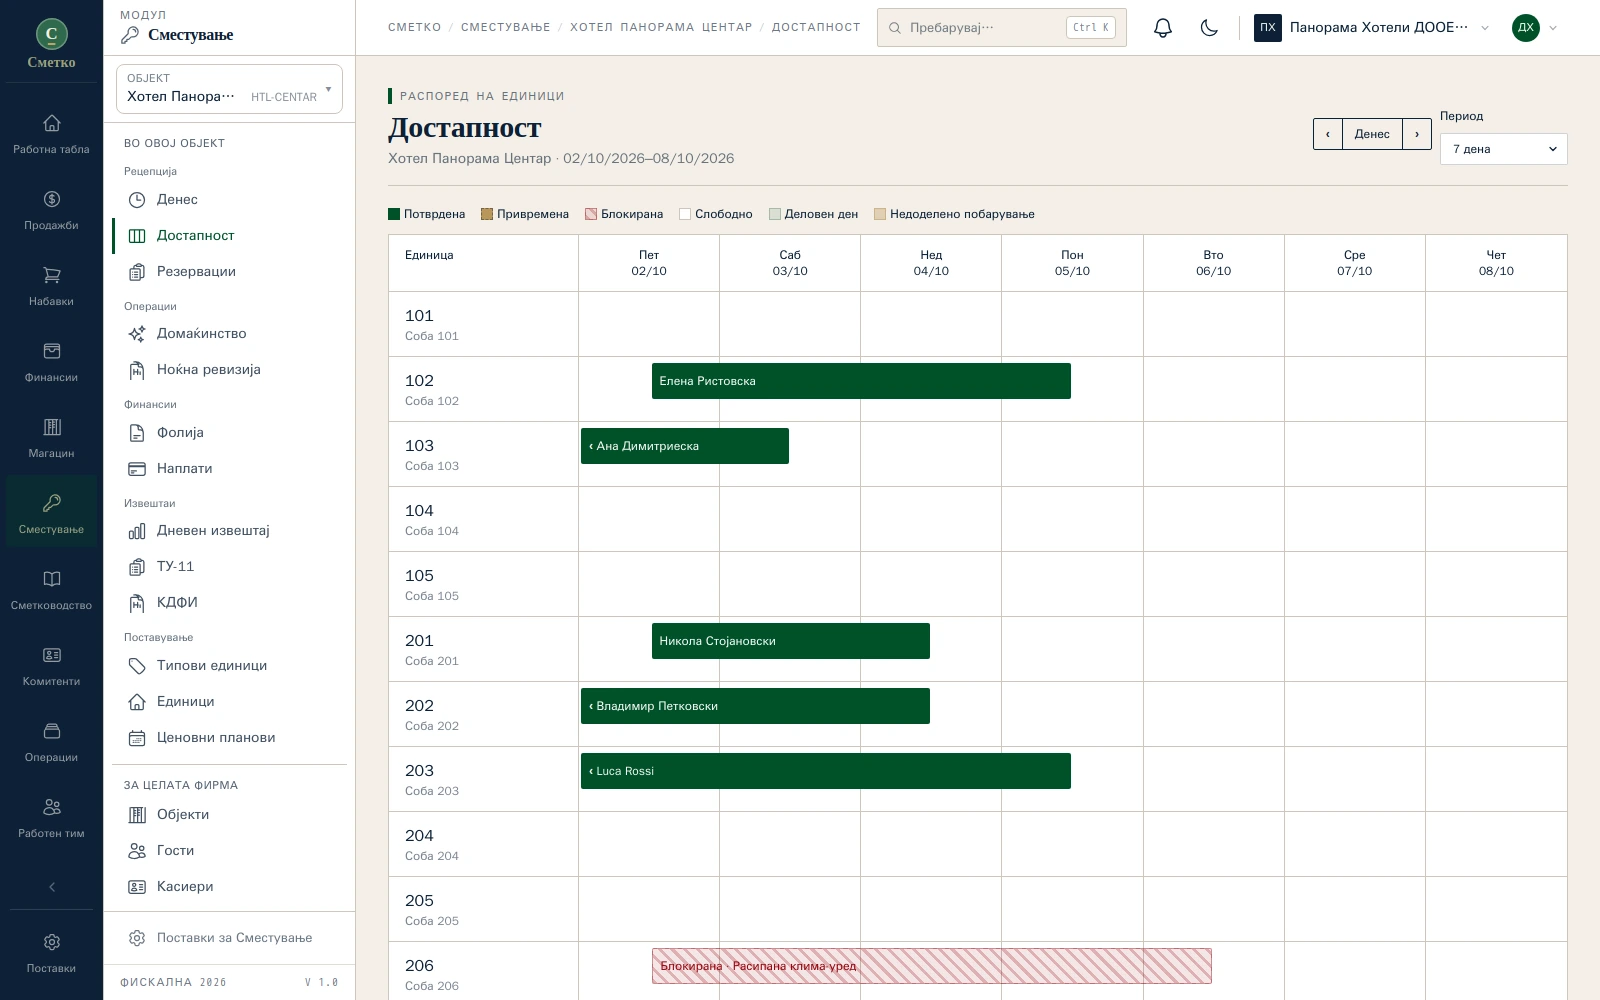The width and height of the screenshot is (1600, 1000).
Task: Open the notifications bell
Action: point(1162,28)
